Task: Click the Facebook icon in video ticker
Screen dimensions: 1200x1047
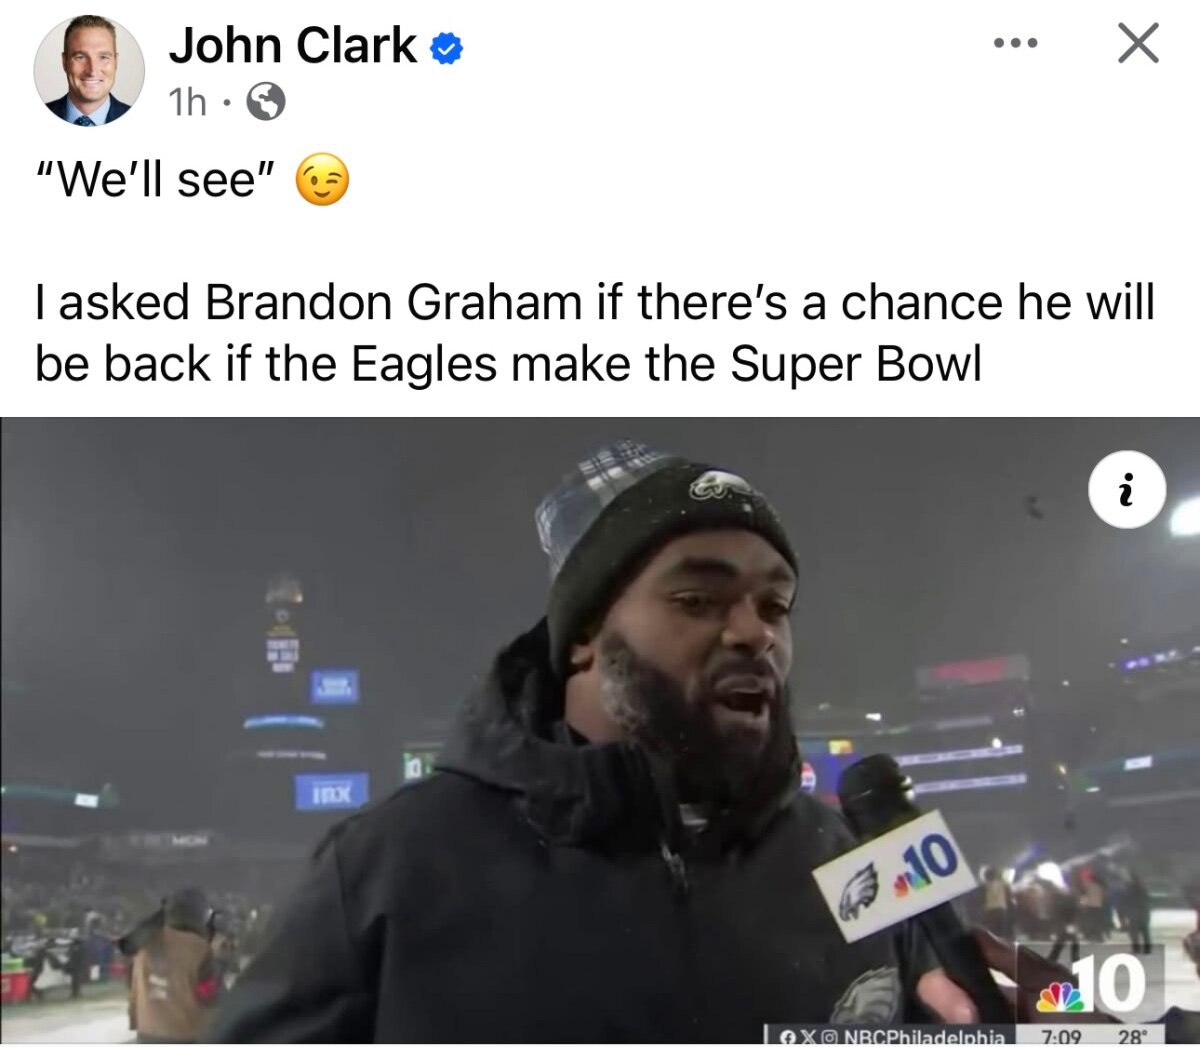Action: [x=786, y=1036]
